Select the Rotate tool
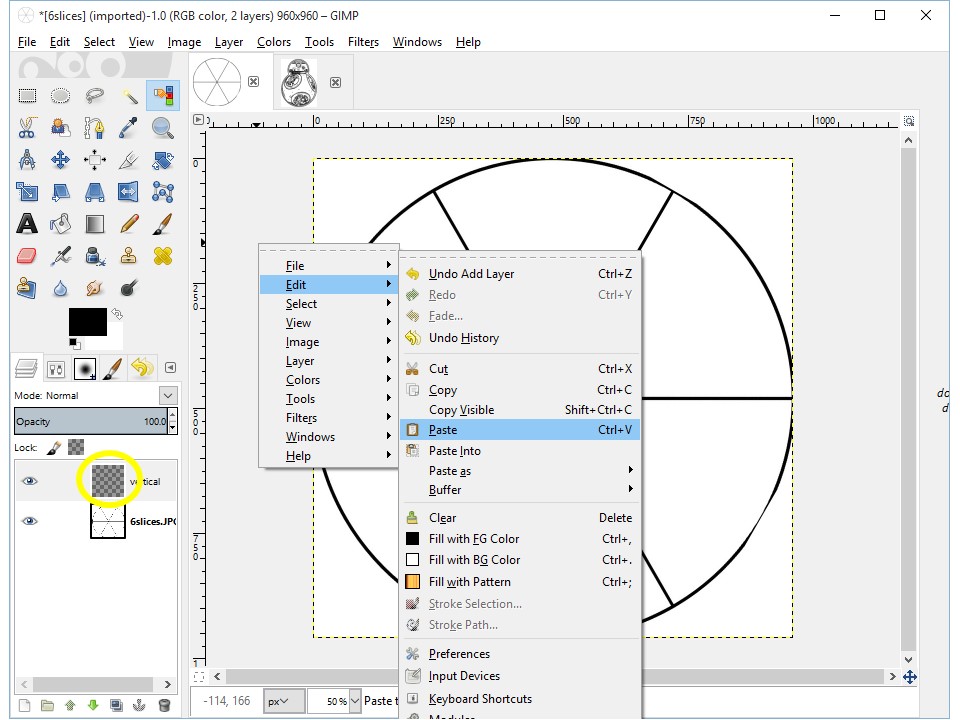Viewport: 960px width, 720px height. click(x=162, y=160)
